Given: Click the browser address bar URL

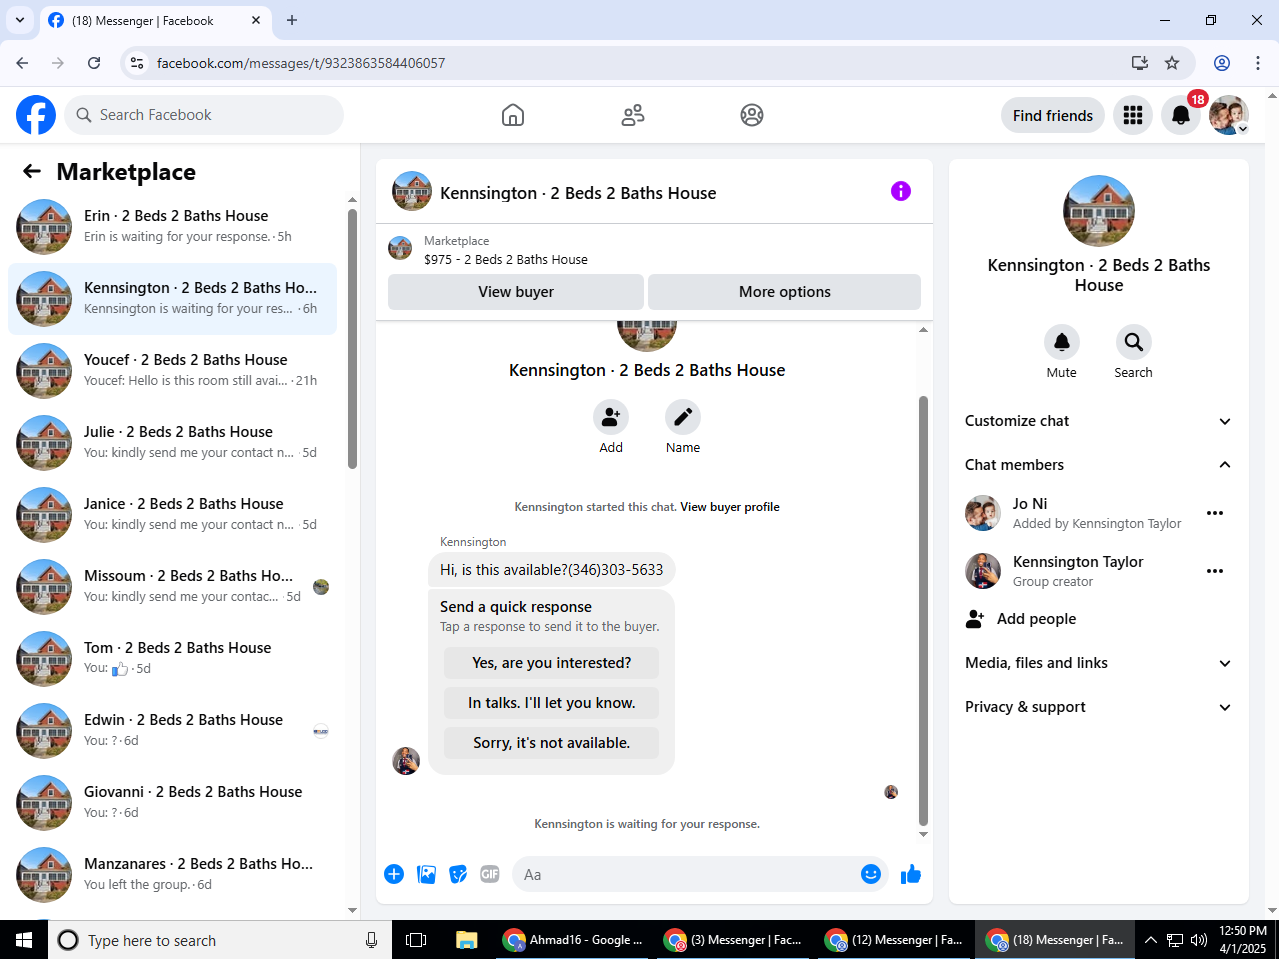Looking at the screenshot, I should click(301, 63).
